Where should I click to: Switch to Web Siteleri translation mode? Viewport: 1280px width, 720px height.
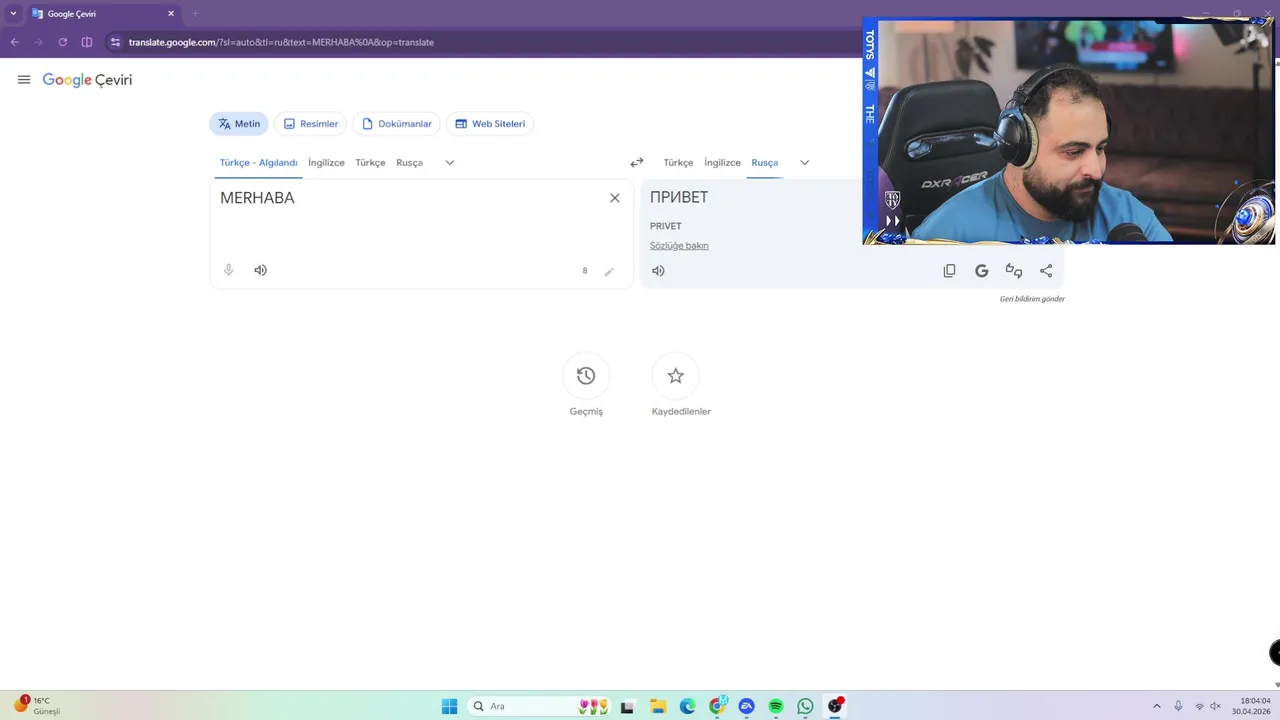point(490,124)
